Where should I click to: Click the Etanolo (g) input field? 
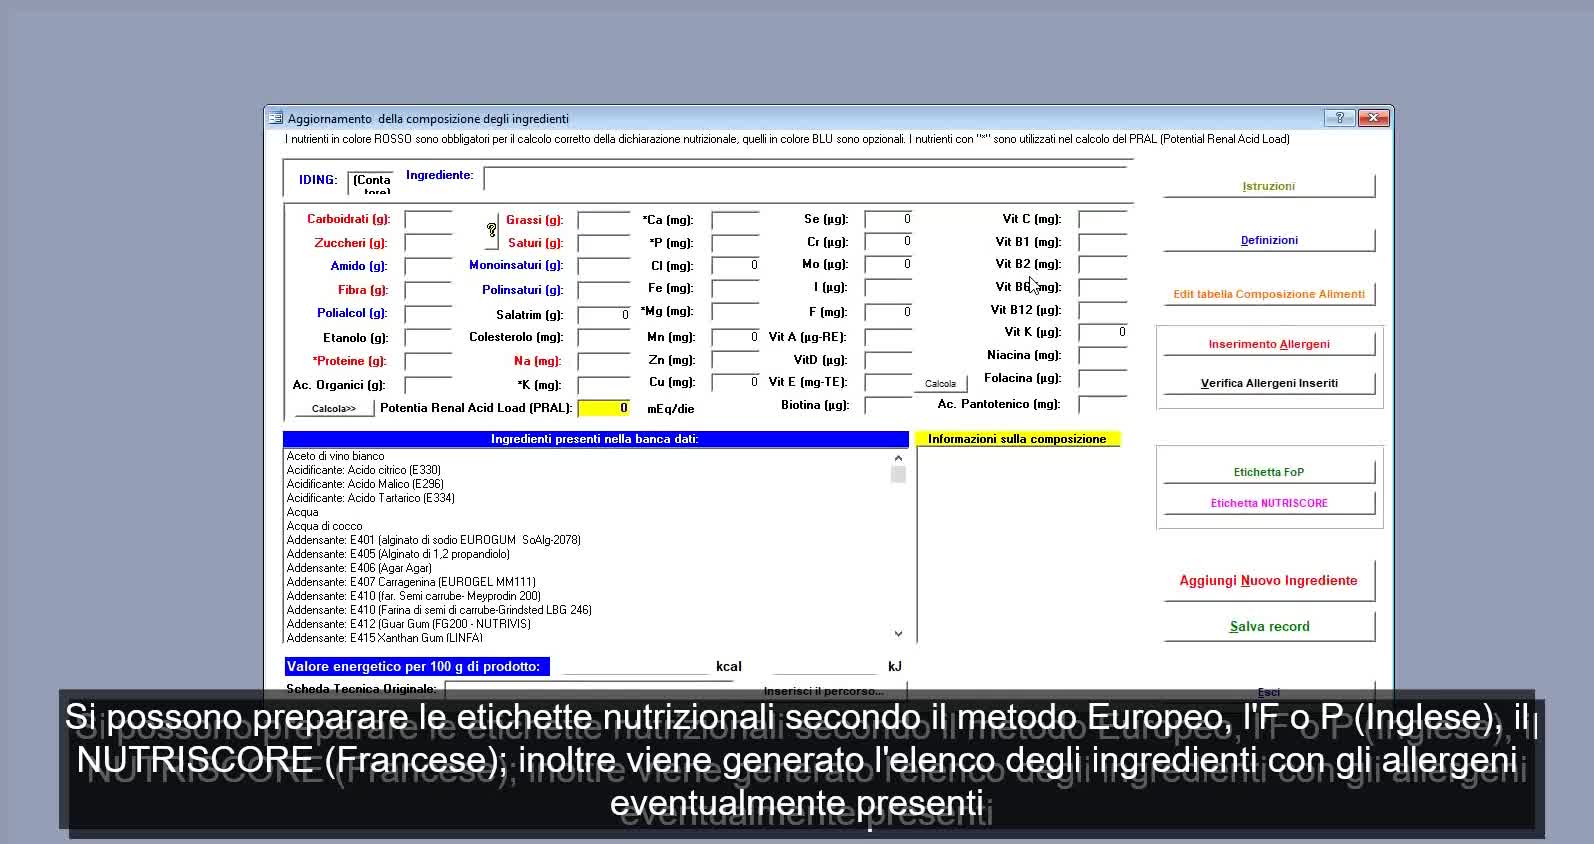428,338
